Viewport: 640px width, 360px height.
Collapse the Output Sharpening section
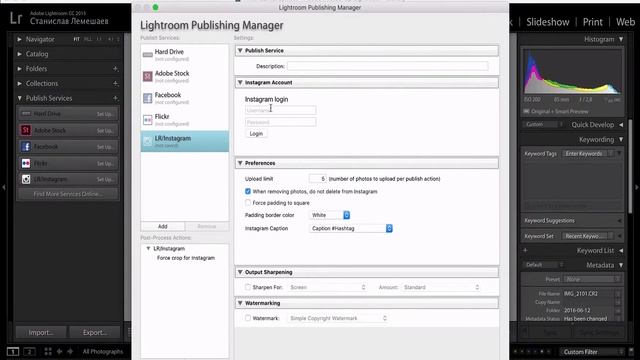(x=240, y=272)
